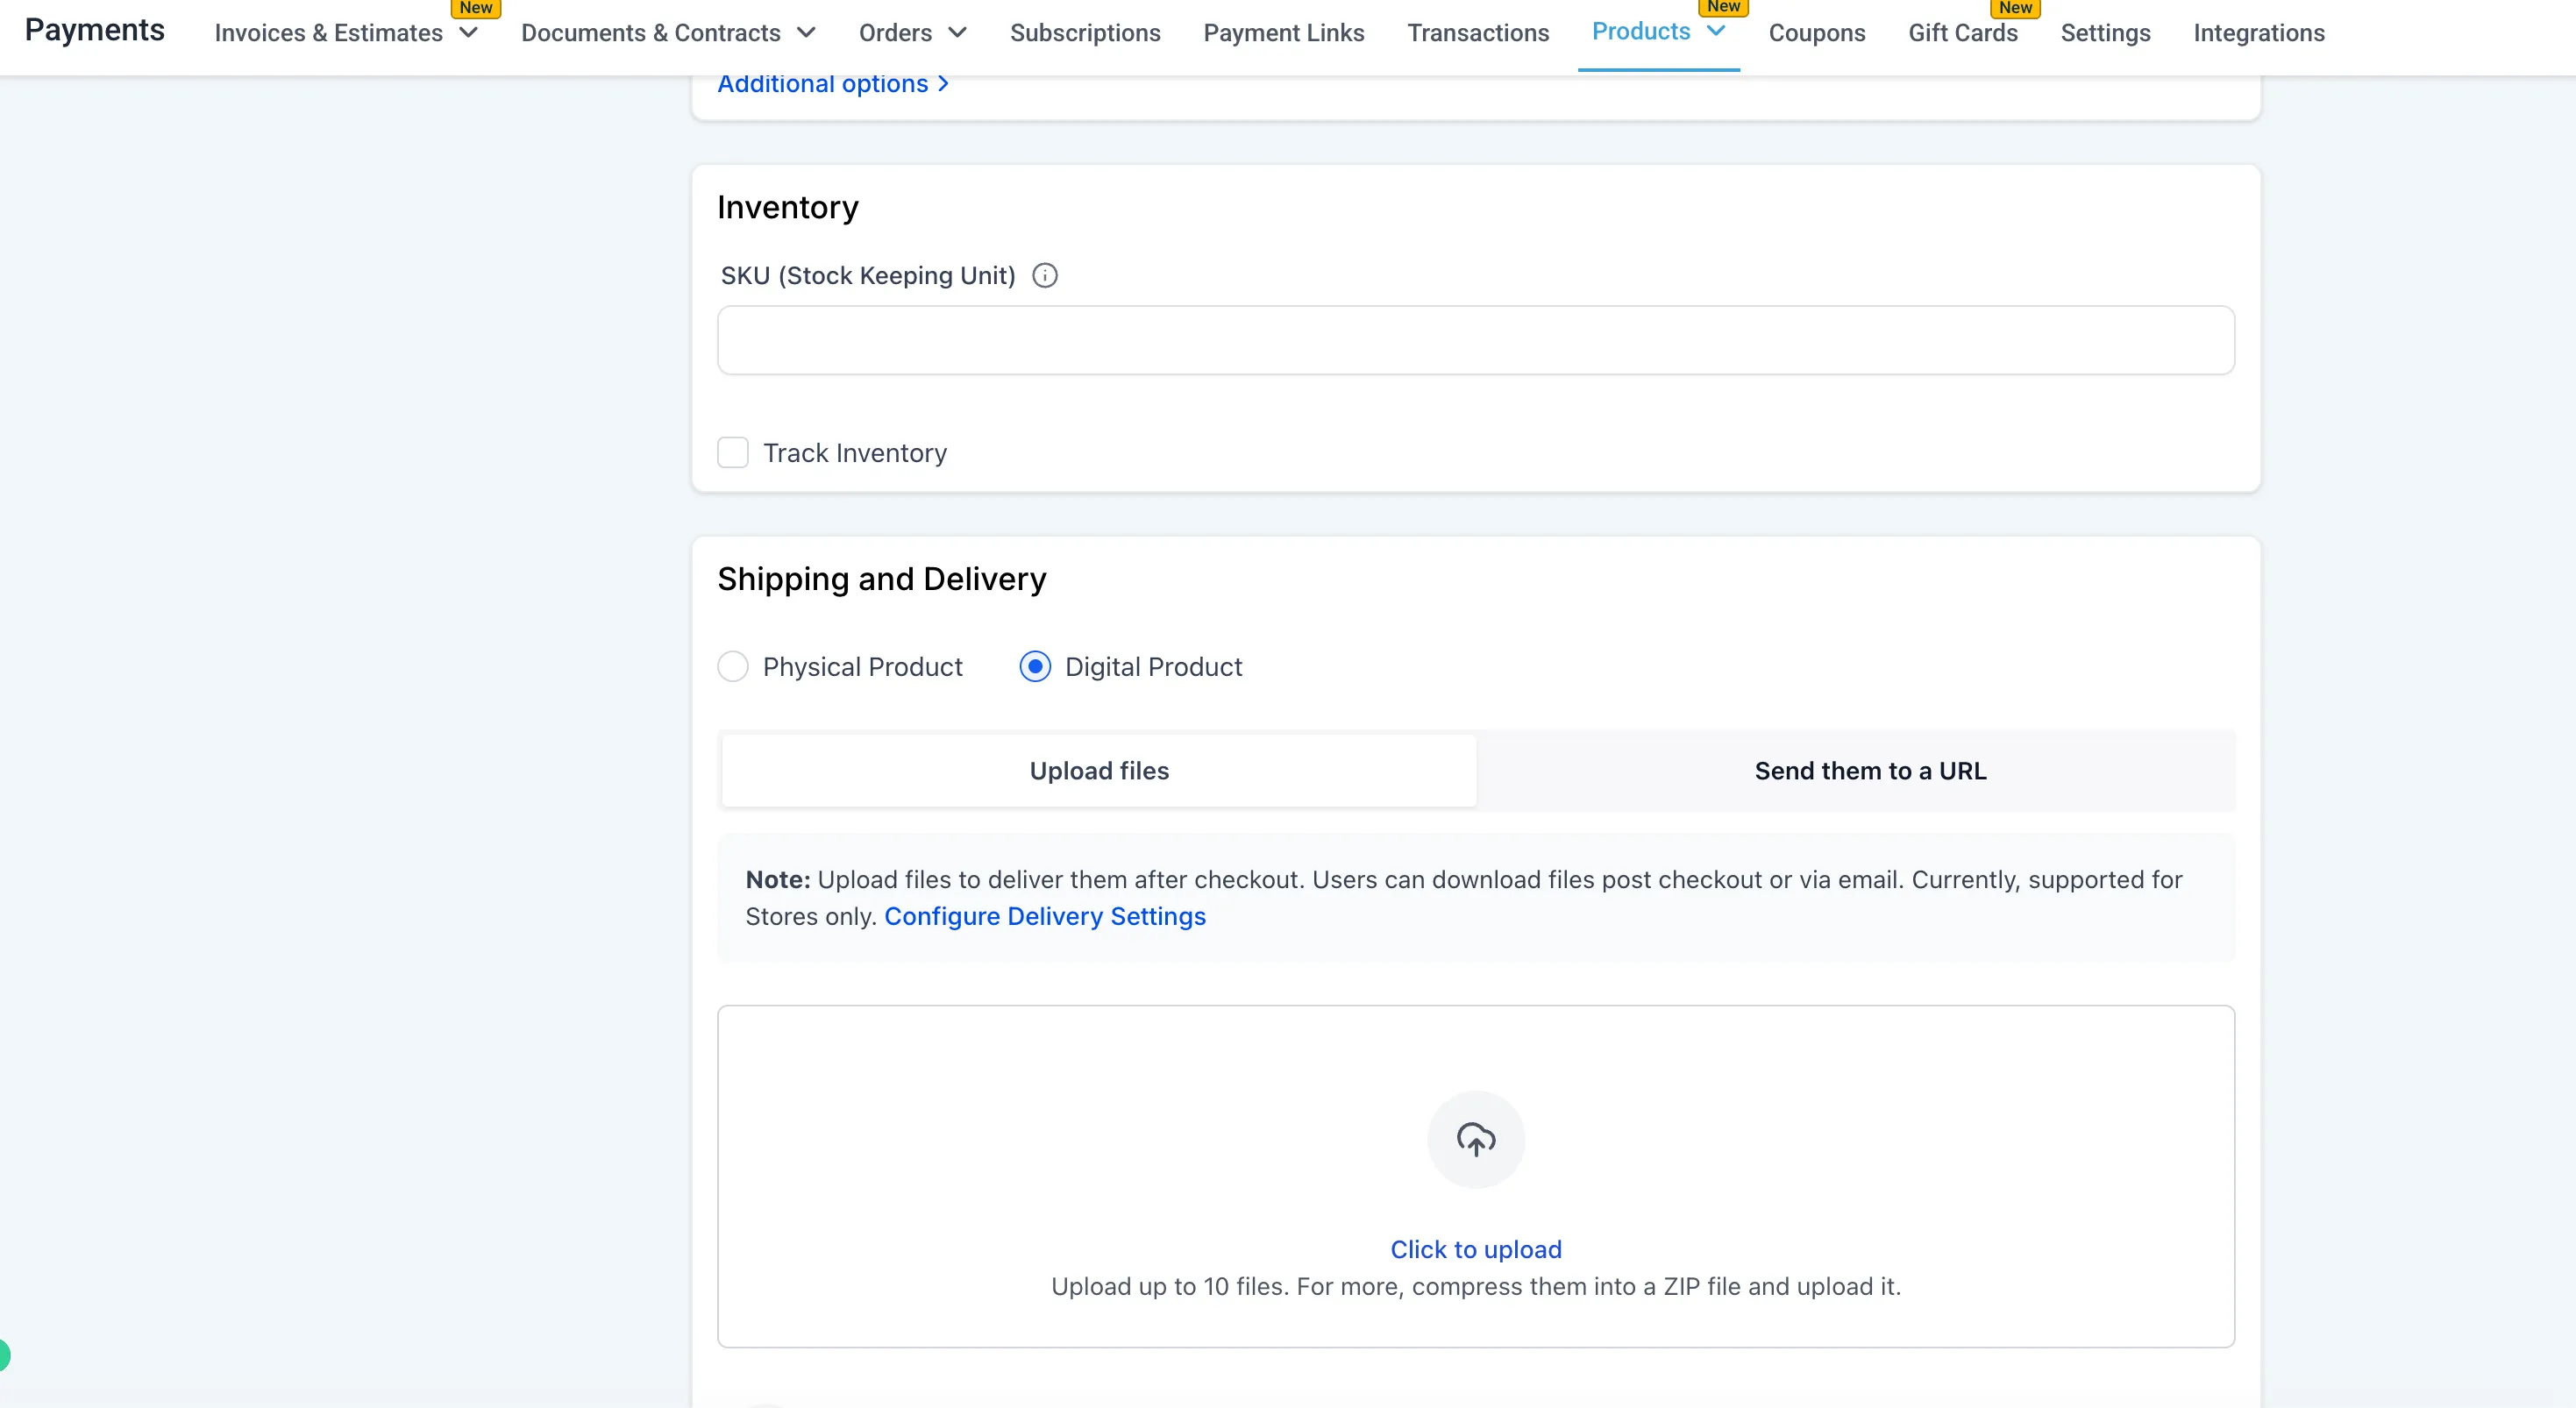Enable the Track Inventory checkbox
This screenshot has width=2576, height=1408.
[x=733, y=453]
